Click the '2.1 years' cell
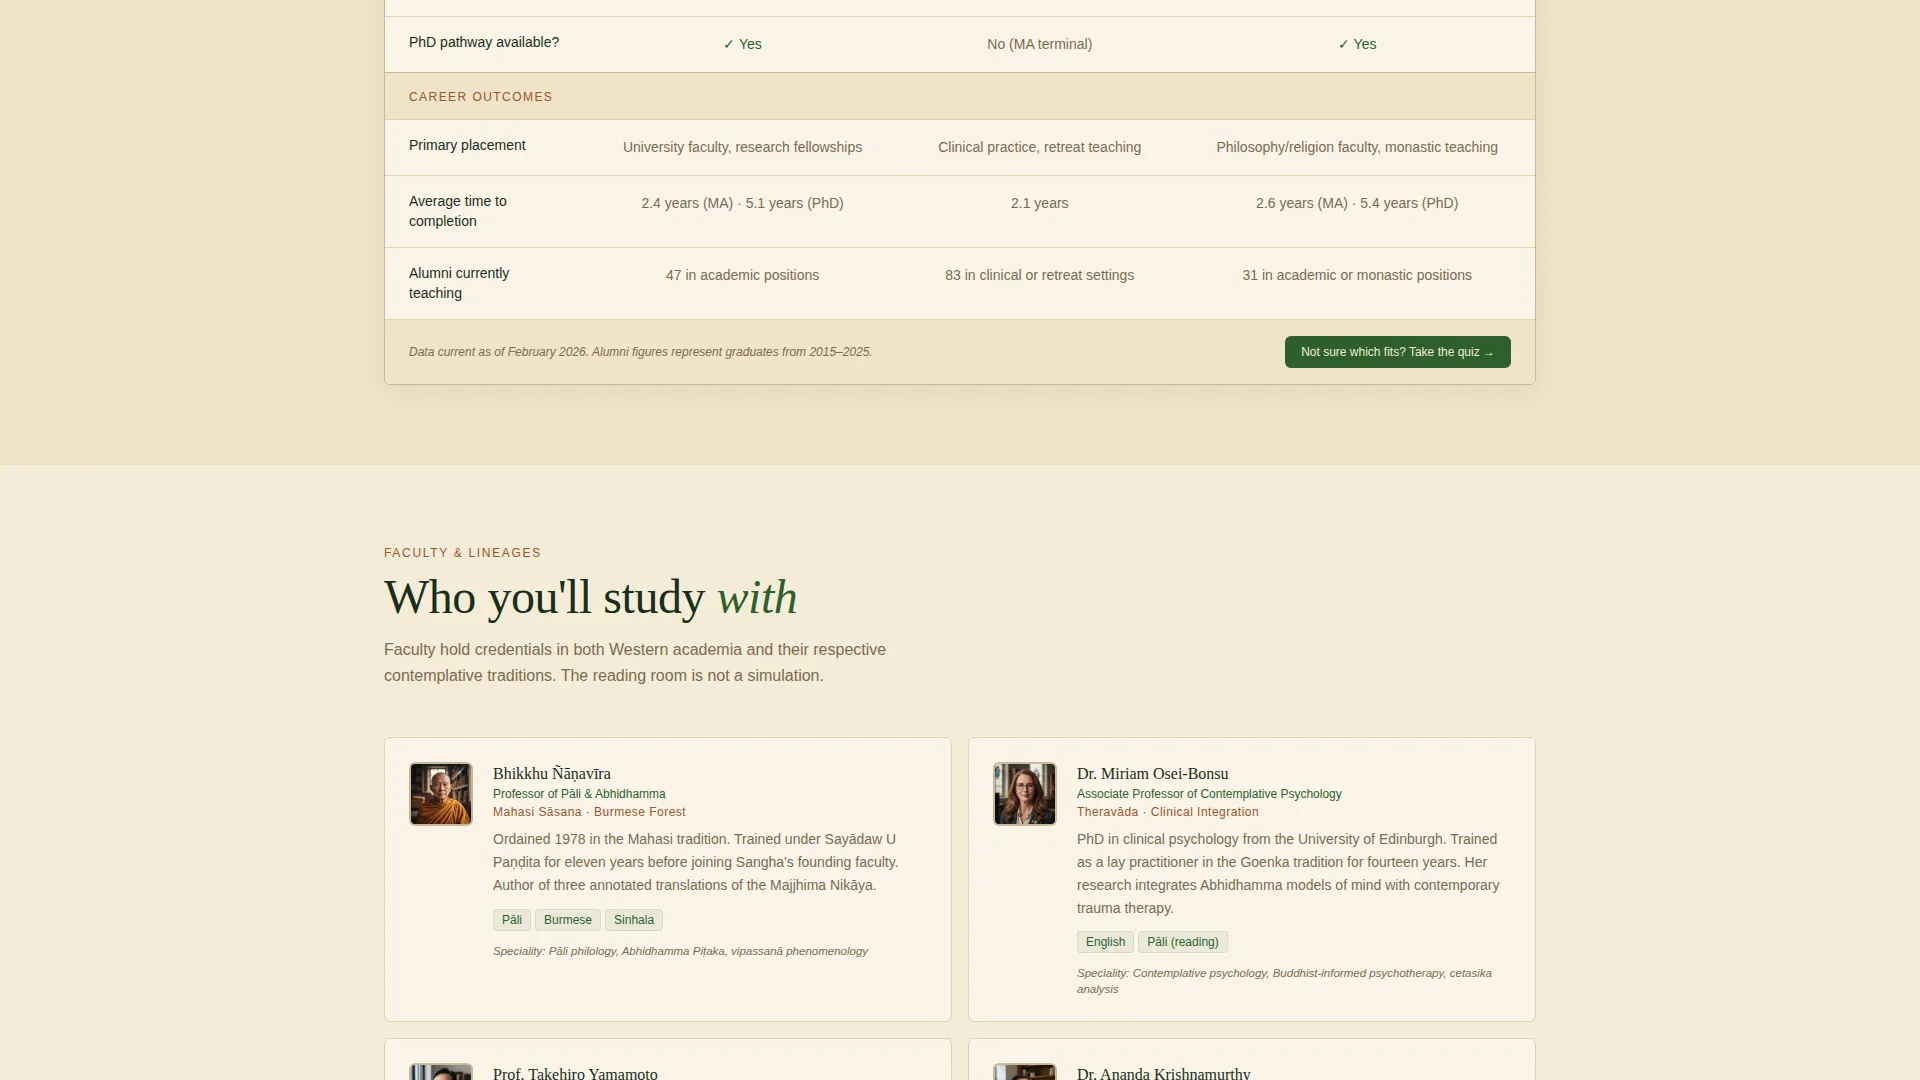 [x=1040, y=203]
